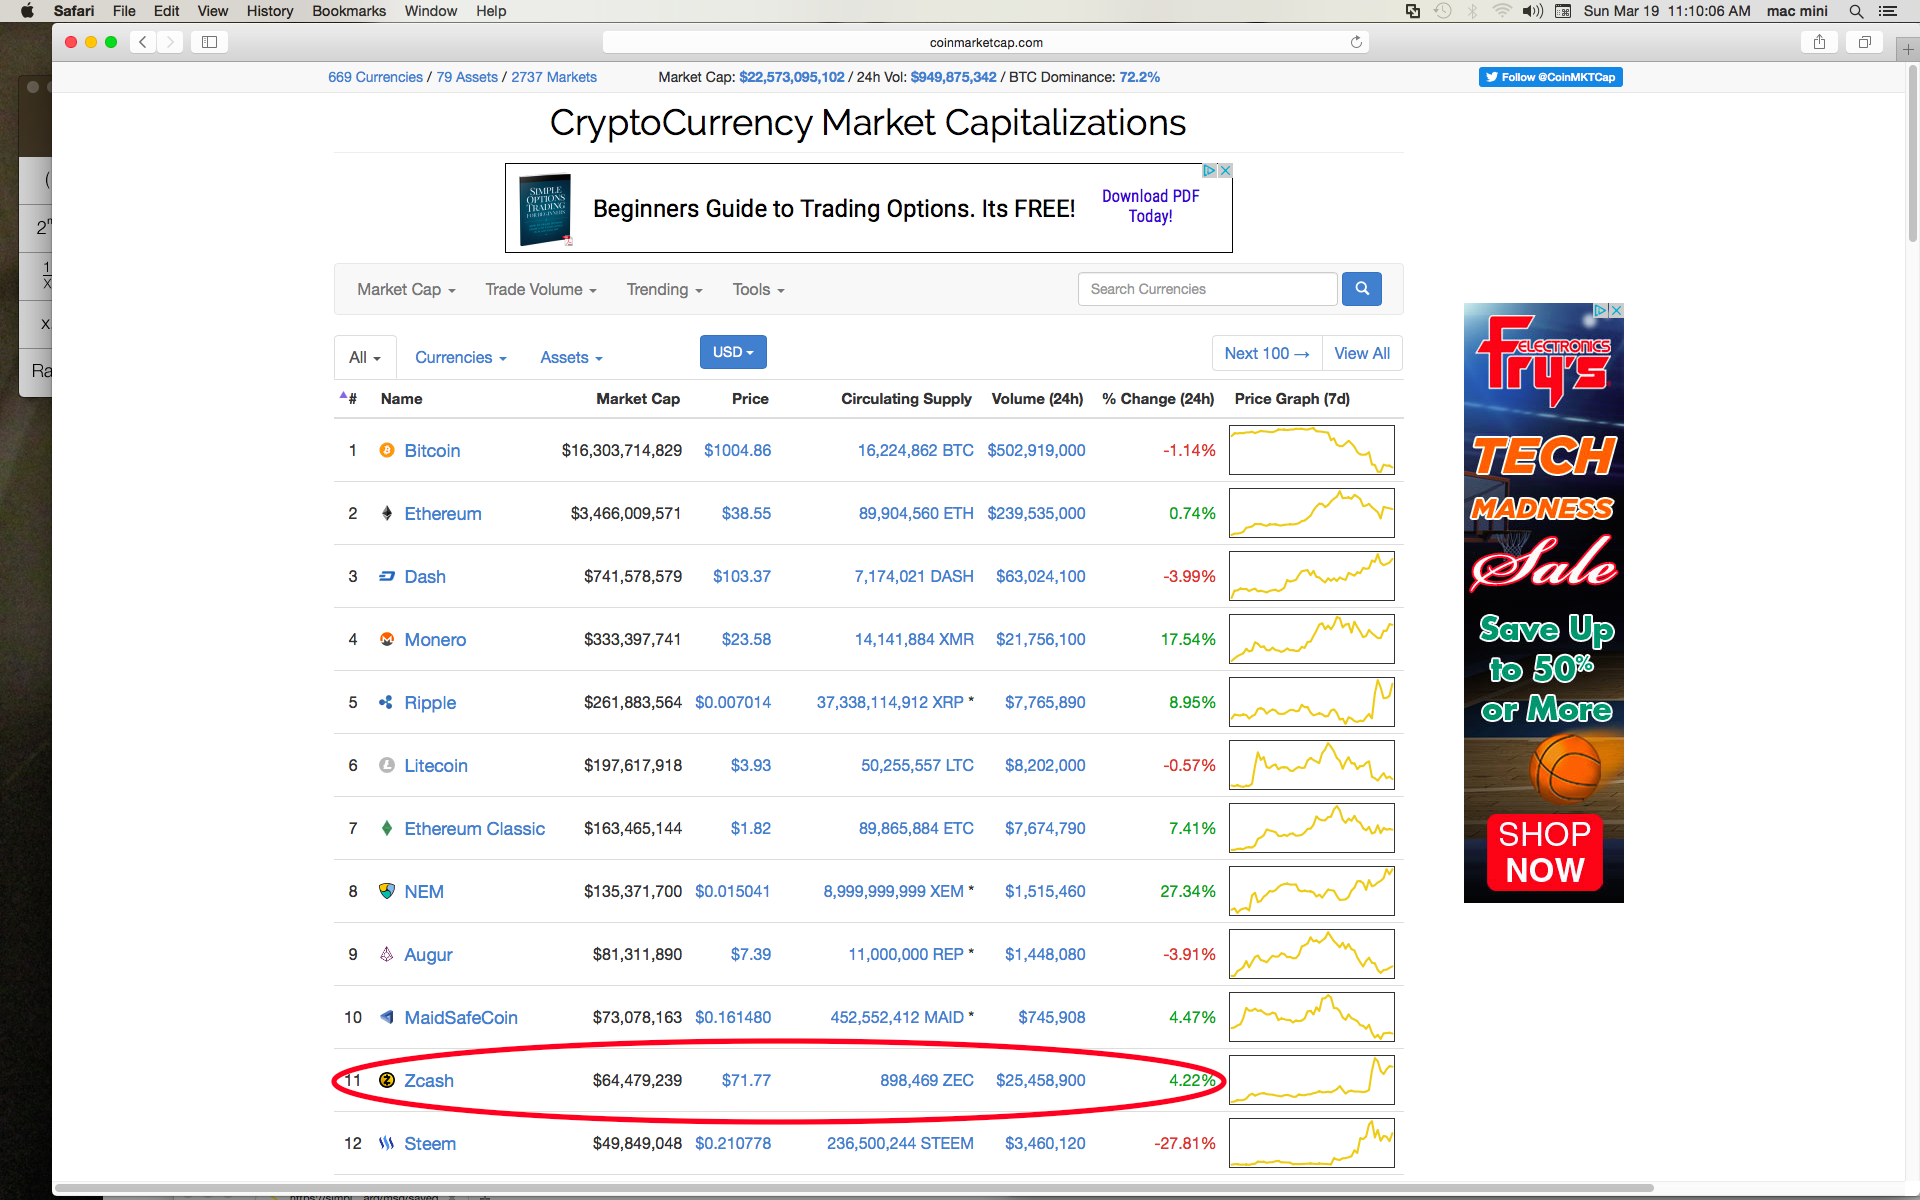Open the View menu in the menu bar

[212, 11]
